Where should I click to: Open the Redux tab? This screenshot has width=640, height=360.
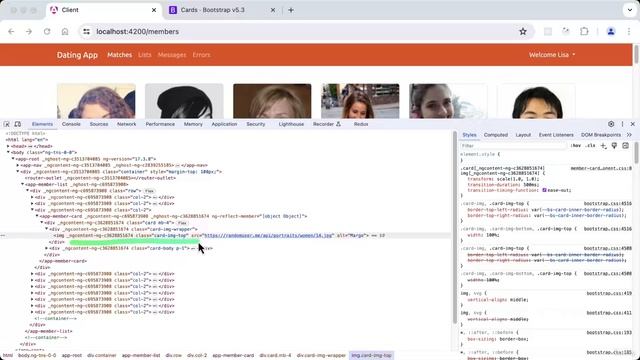[361, 124]
